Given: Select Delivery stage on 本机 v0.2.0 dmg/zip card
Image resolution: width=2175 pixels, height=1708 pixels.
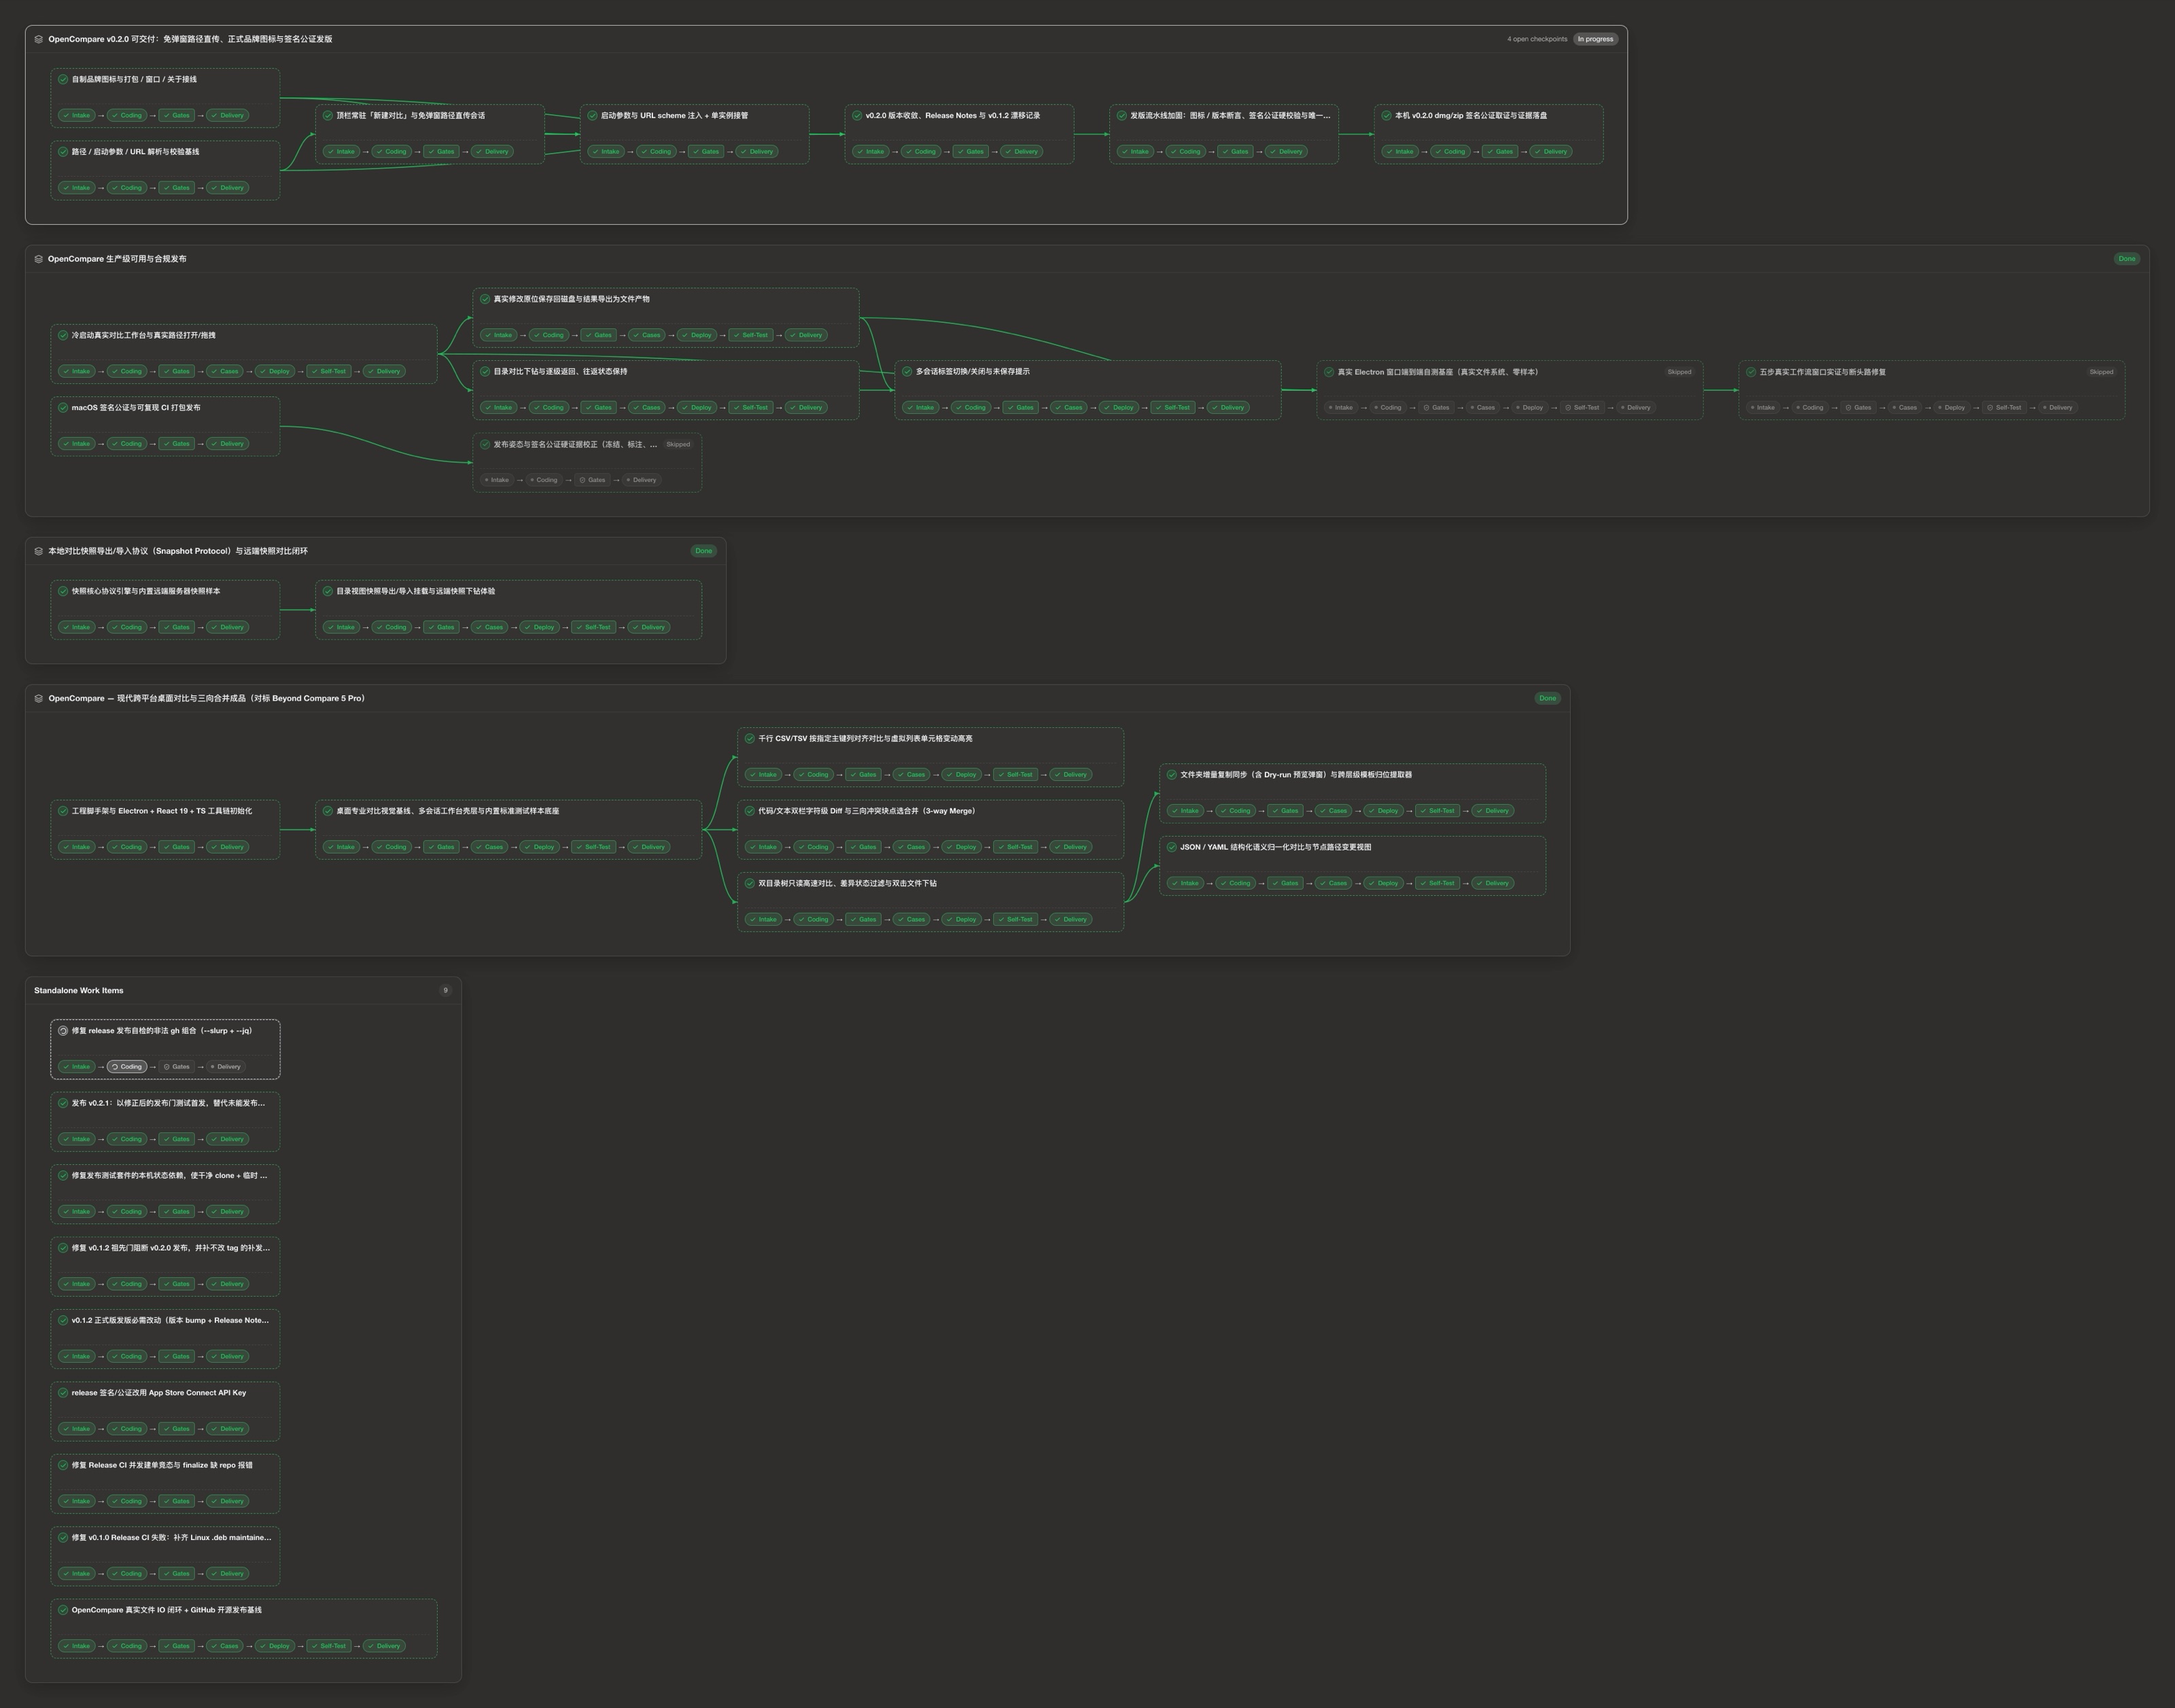Looking at the screenshot, I should point(1550,152).
